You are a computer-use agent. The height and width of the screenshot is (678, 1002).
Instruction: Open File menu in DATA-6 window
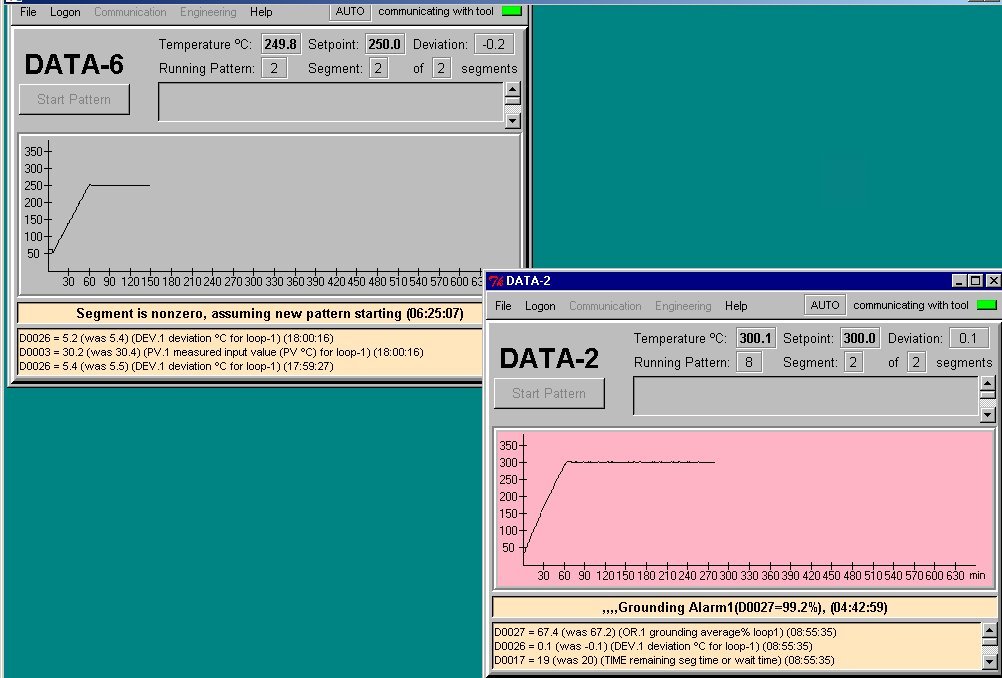28,12
